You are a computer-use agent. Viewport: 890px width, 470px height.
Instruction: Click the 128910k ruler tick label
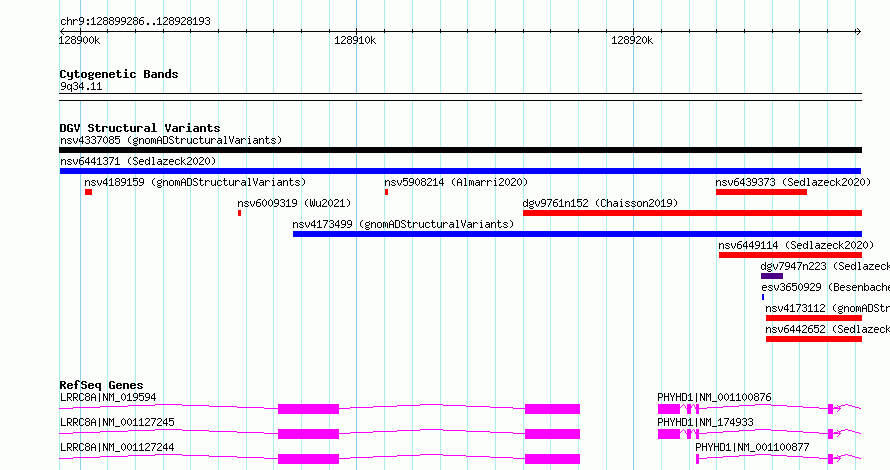[355, 40]
